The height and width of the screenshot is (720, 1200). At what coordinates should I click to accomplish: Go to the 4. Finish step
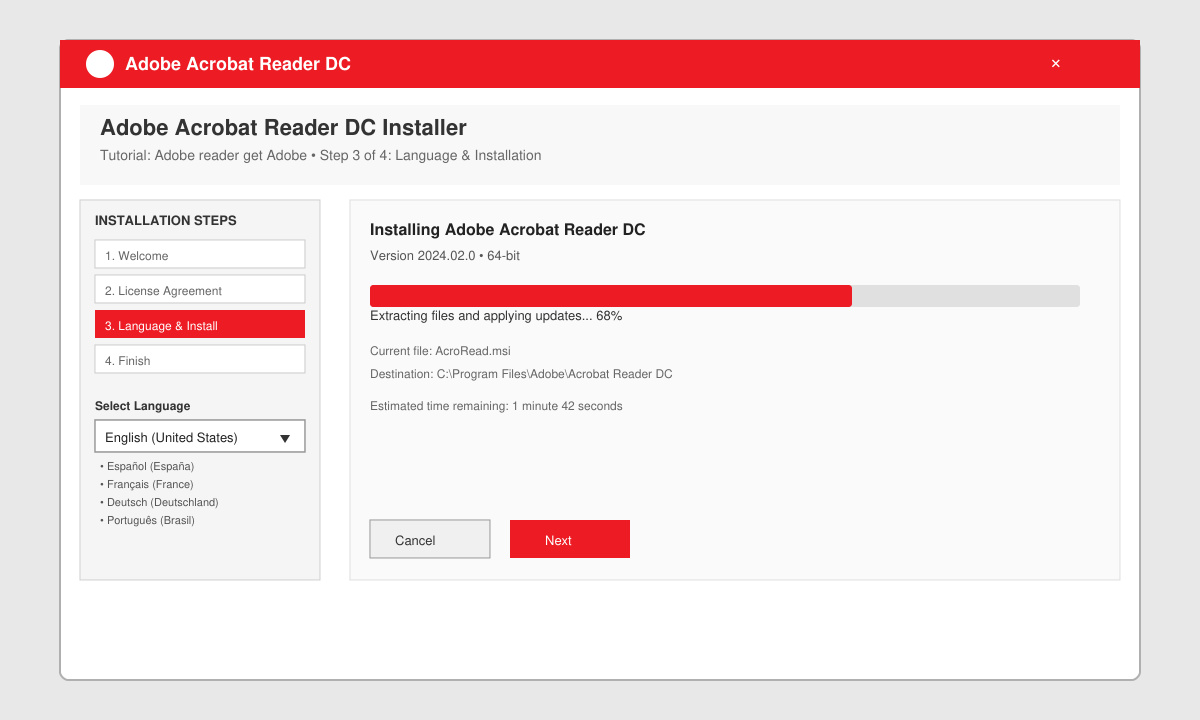200,359
